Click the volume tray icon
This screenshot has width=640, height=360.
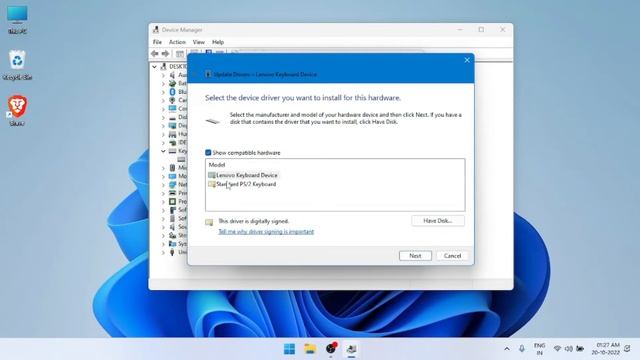pos(569,349)
